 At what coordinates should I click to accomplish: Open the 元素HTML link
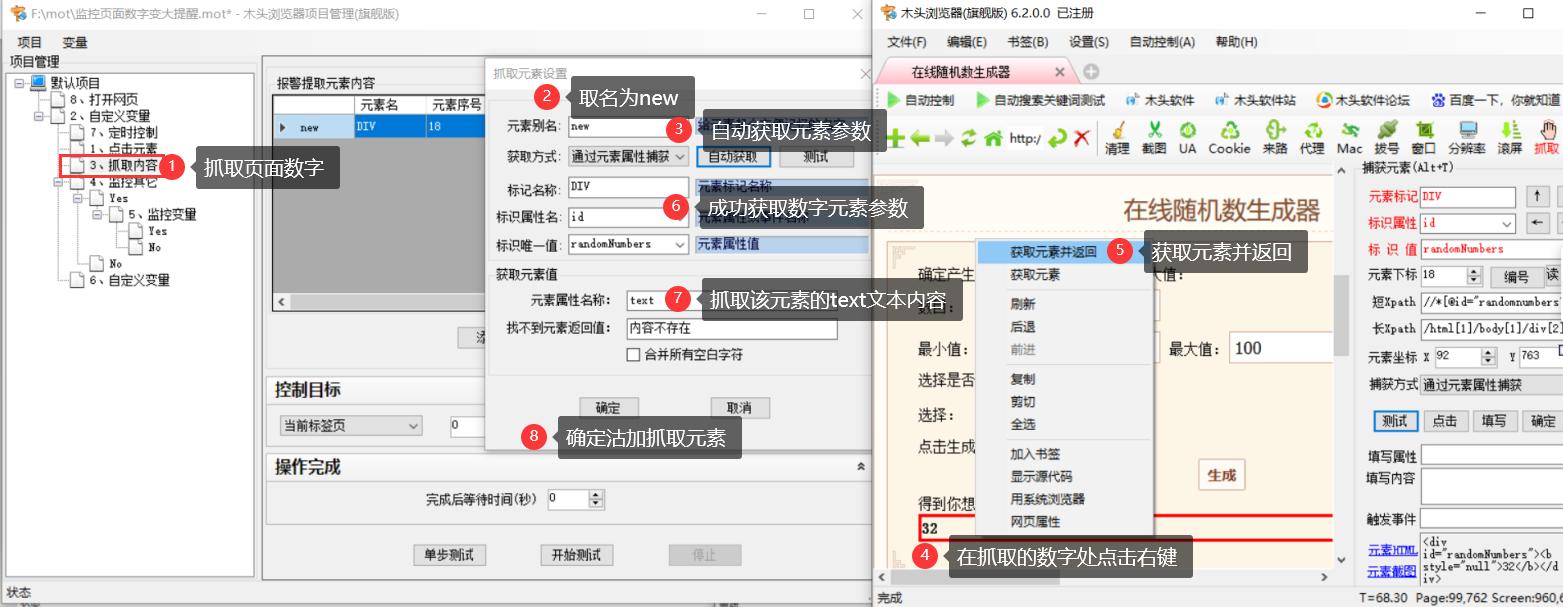point(1391,550)
